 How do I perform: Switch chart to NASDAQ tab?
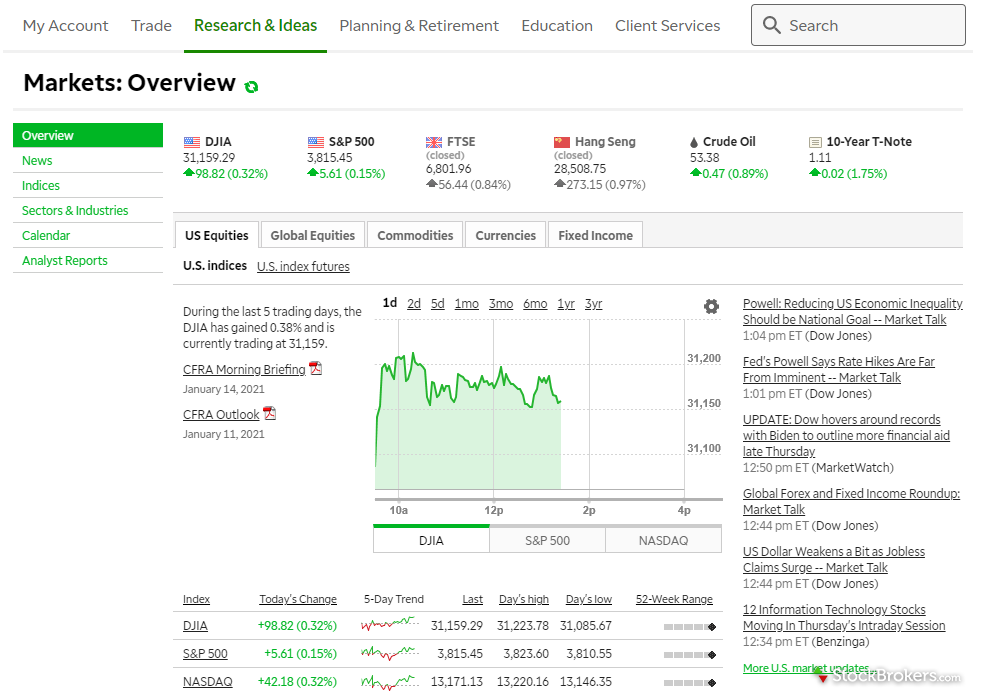(x=663, y=540)
